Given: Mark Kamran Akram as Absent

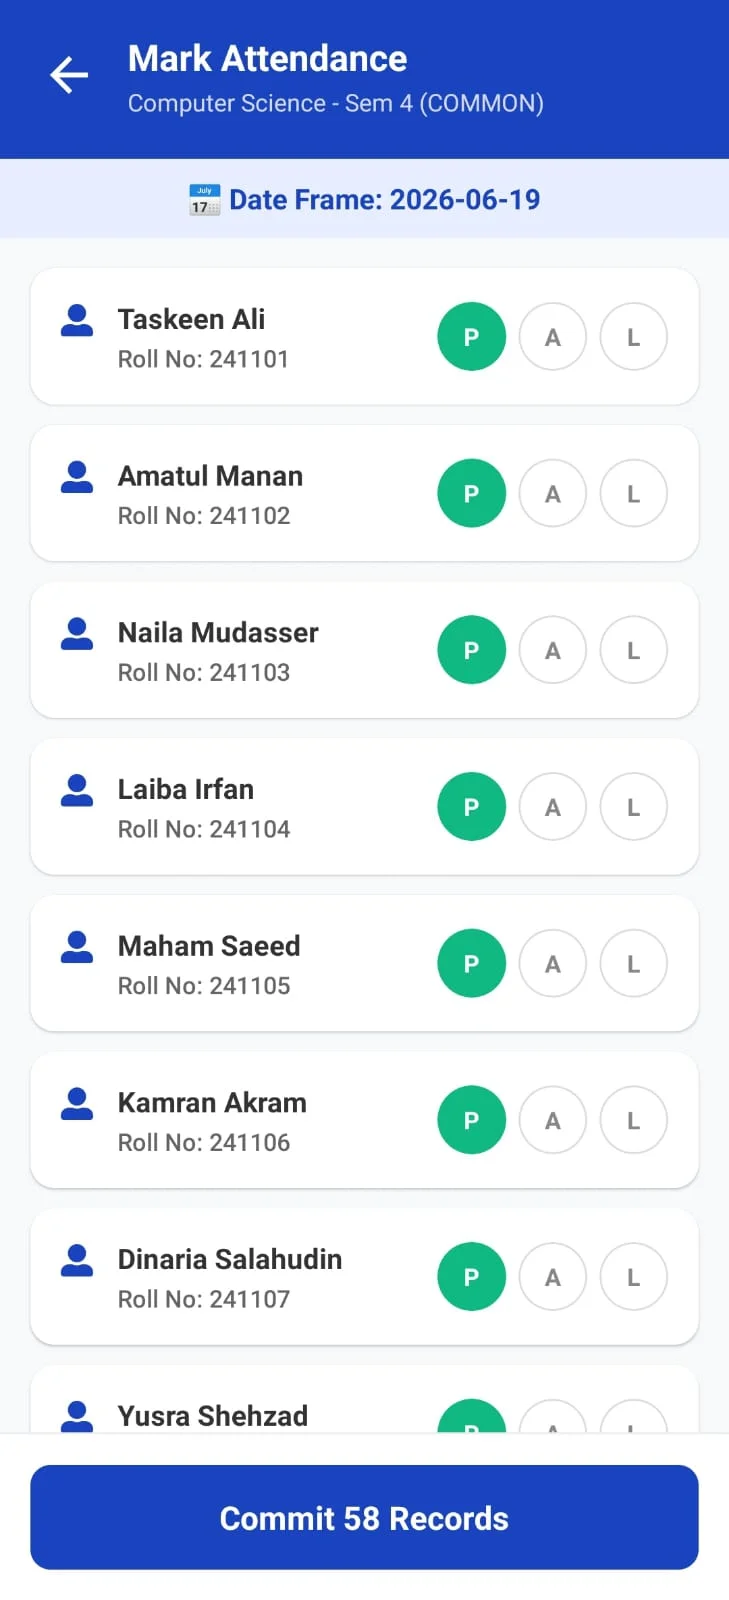Looking at the screenshot, I should coord(552,1121).
